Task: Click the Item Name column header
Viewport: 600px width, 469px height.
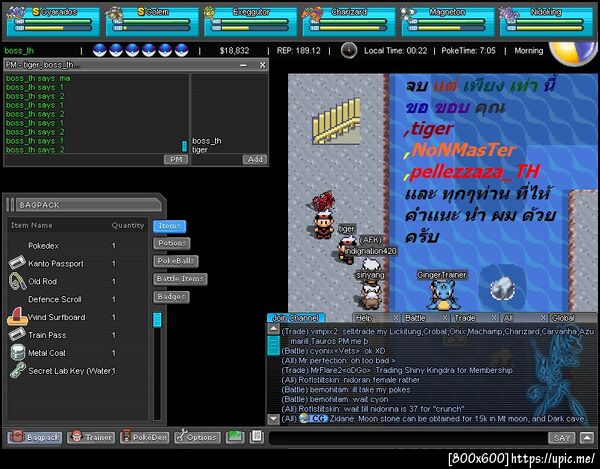Action: [x=32, y=225]
